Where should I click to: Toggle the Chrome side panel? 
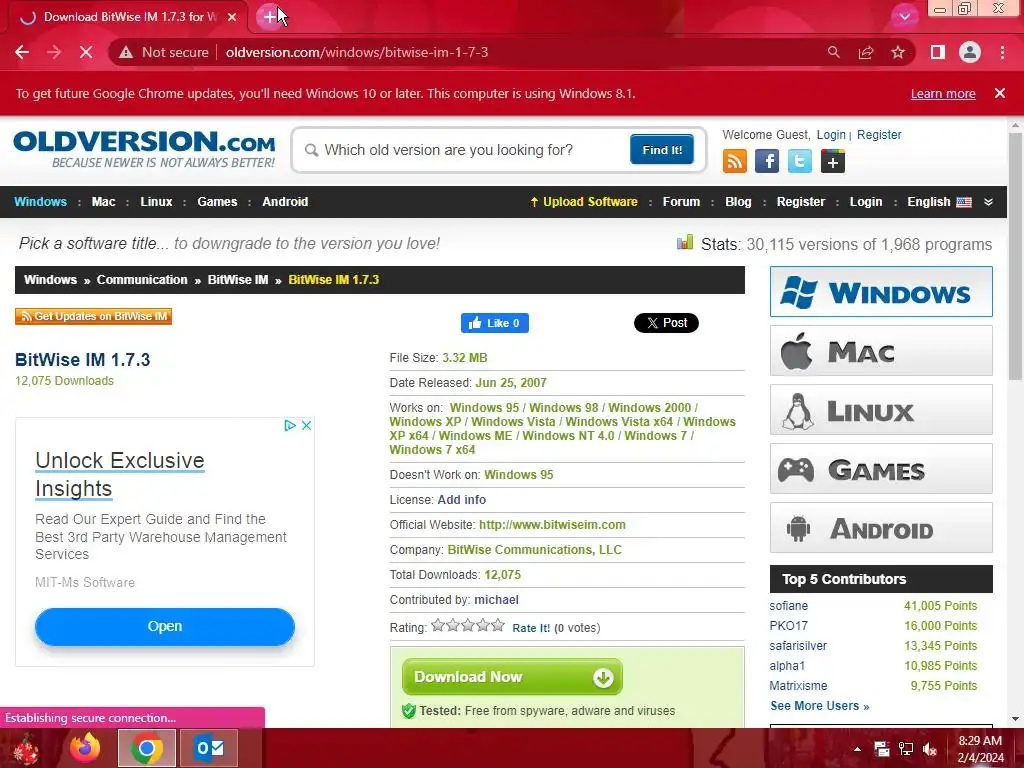coord(937,52)
